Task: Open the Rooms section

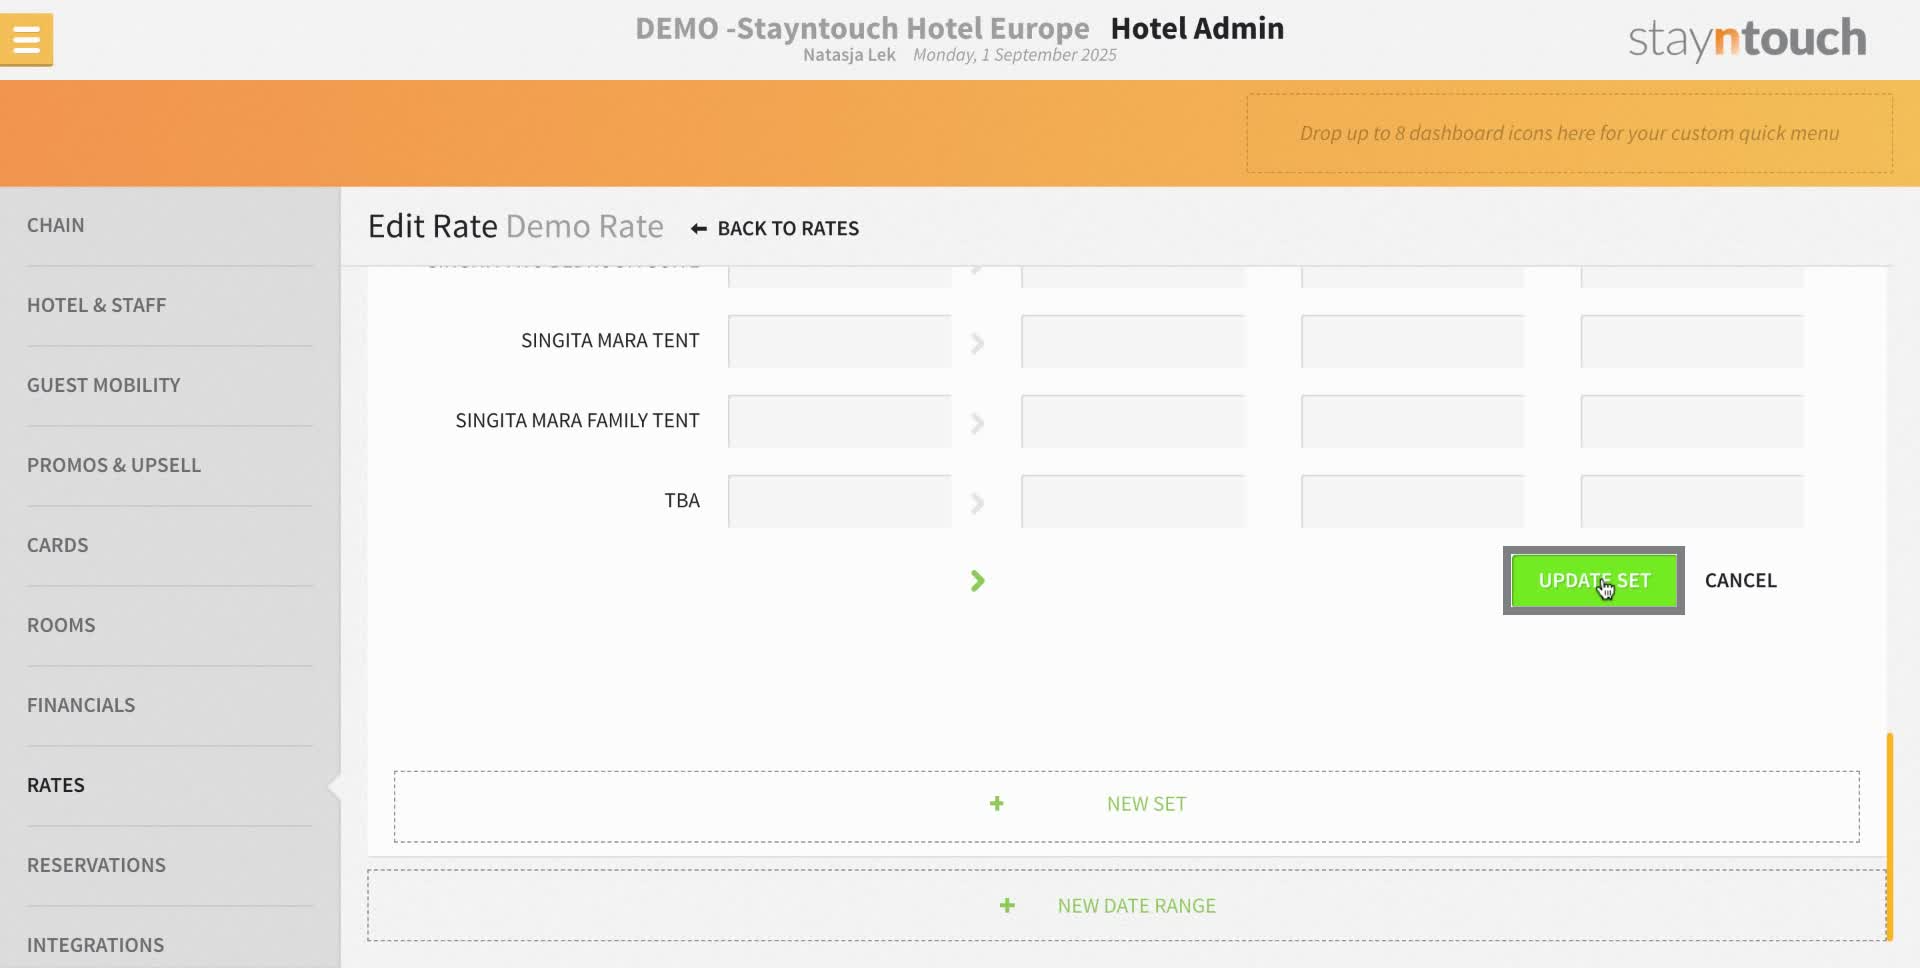Action: [x=61, y=625]
